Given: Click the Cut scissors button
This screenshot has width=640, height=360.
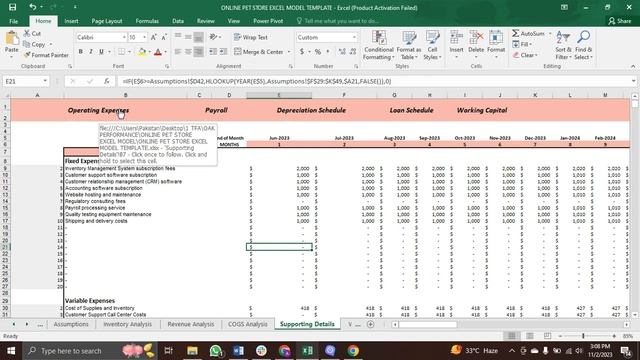Looking at the screenshot, I should [x=32, y=33].
